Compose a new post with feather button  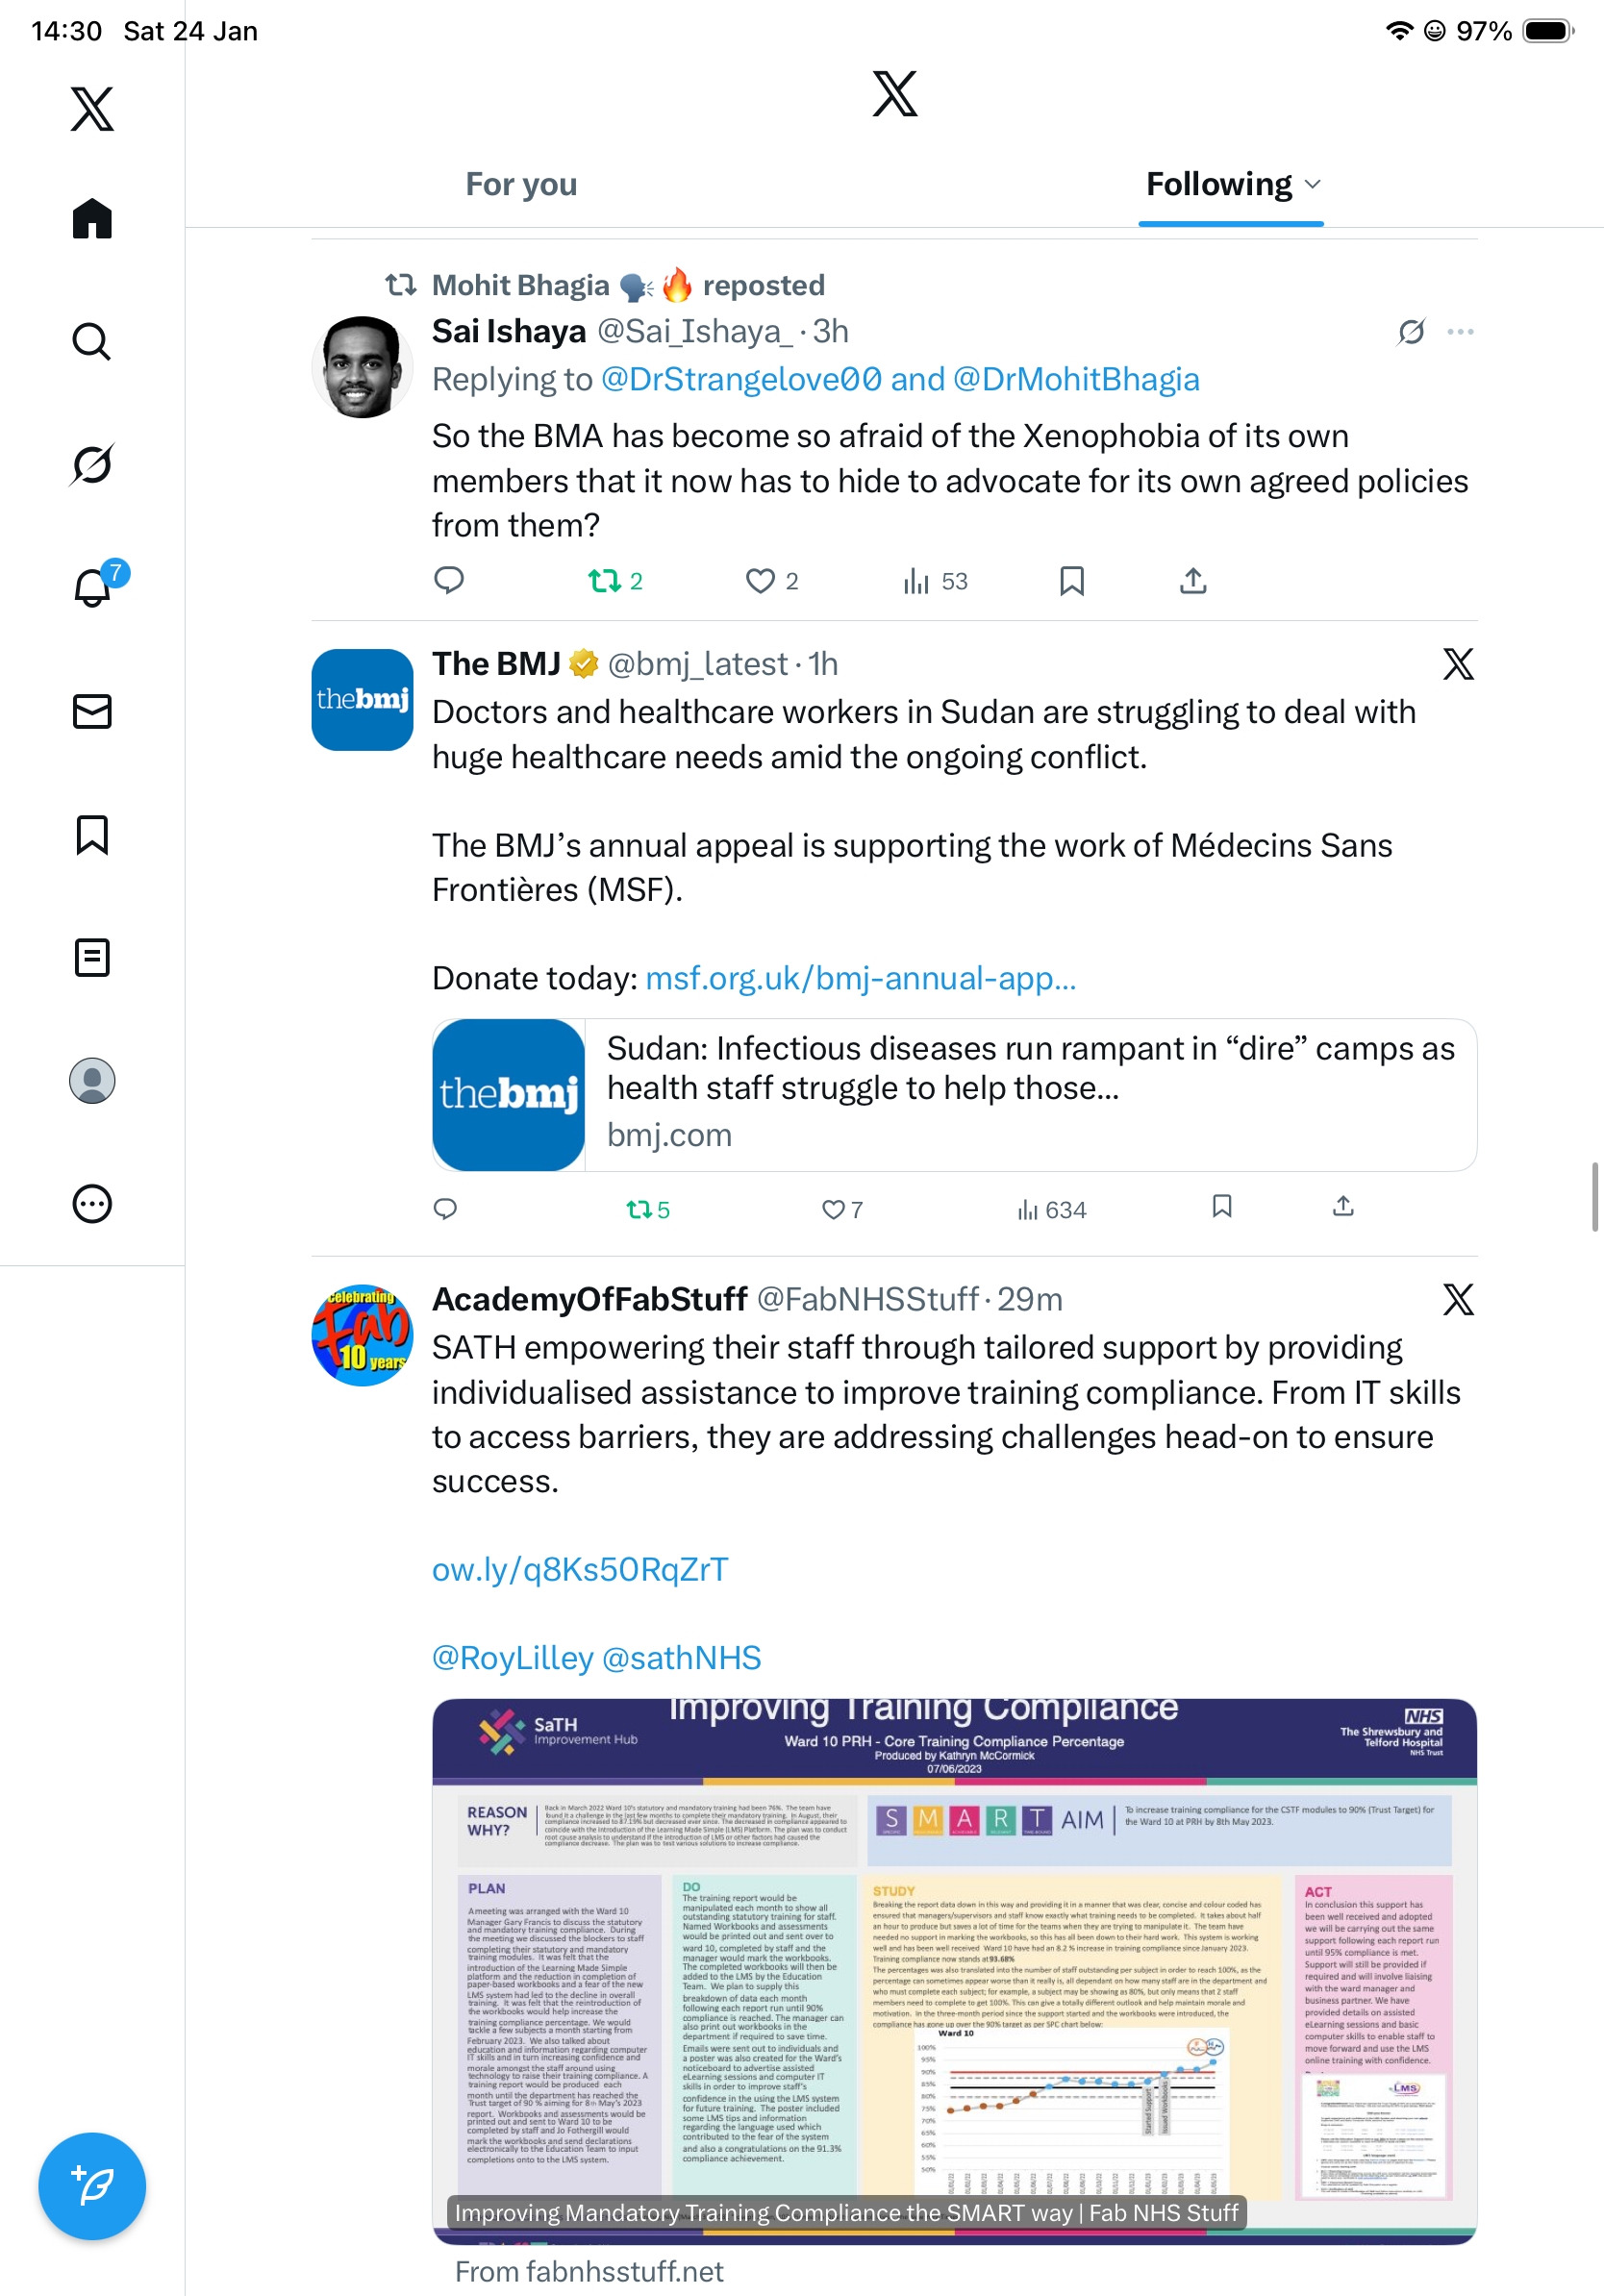point(92,2186)
